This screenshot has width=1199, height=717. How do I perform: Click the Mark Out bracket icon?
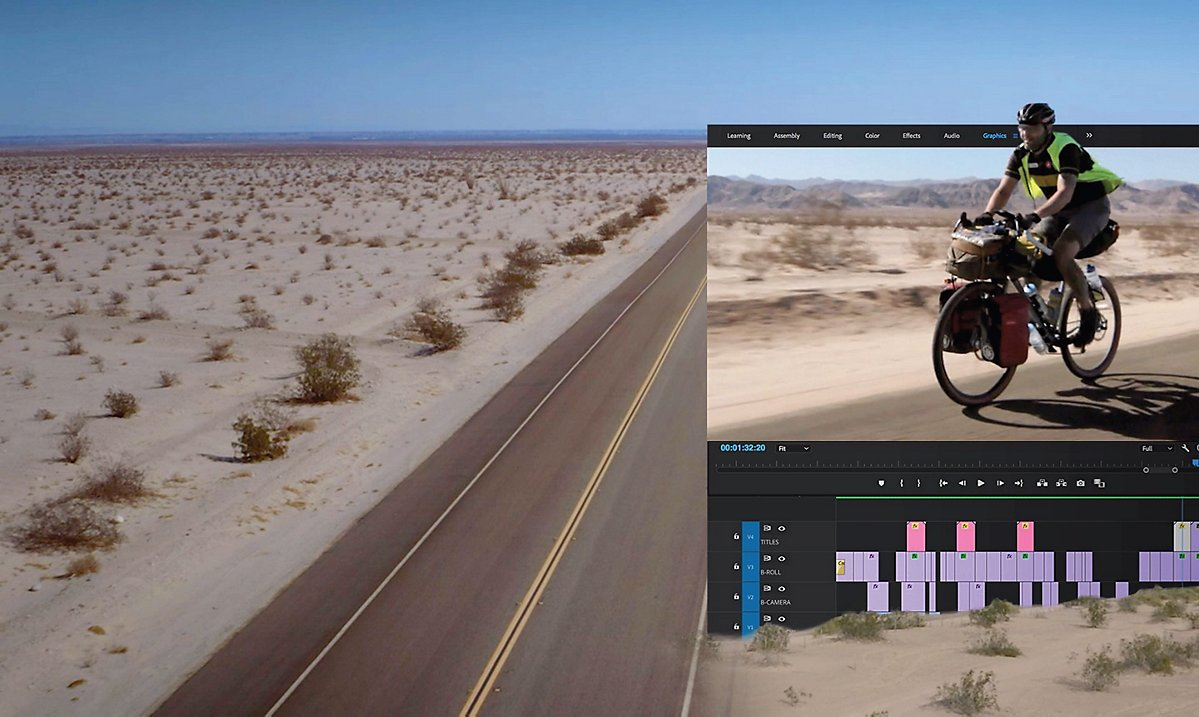coord(920,483)
